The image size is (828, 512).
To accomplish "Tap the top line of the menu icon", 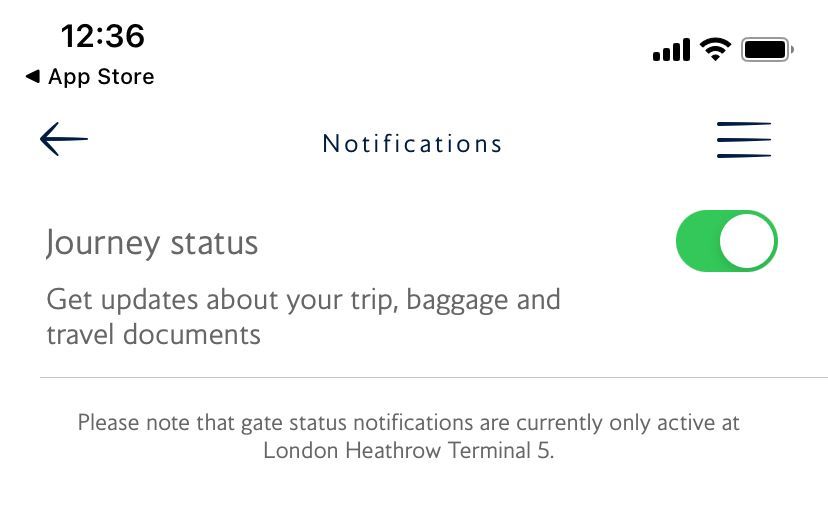I will [744, 125].
